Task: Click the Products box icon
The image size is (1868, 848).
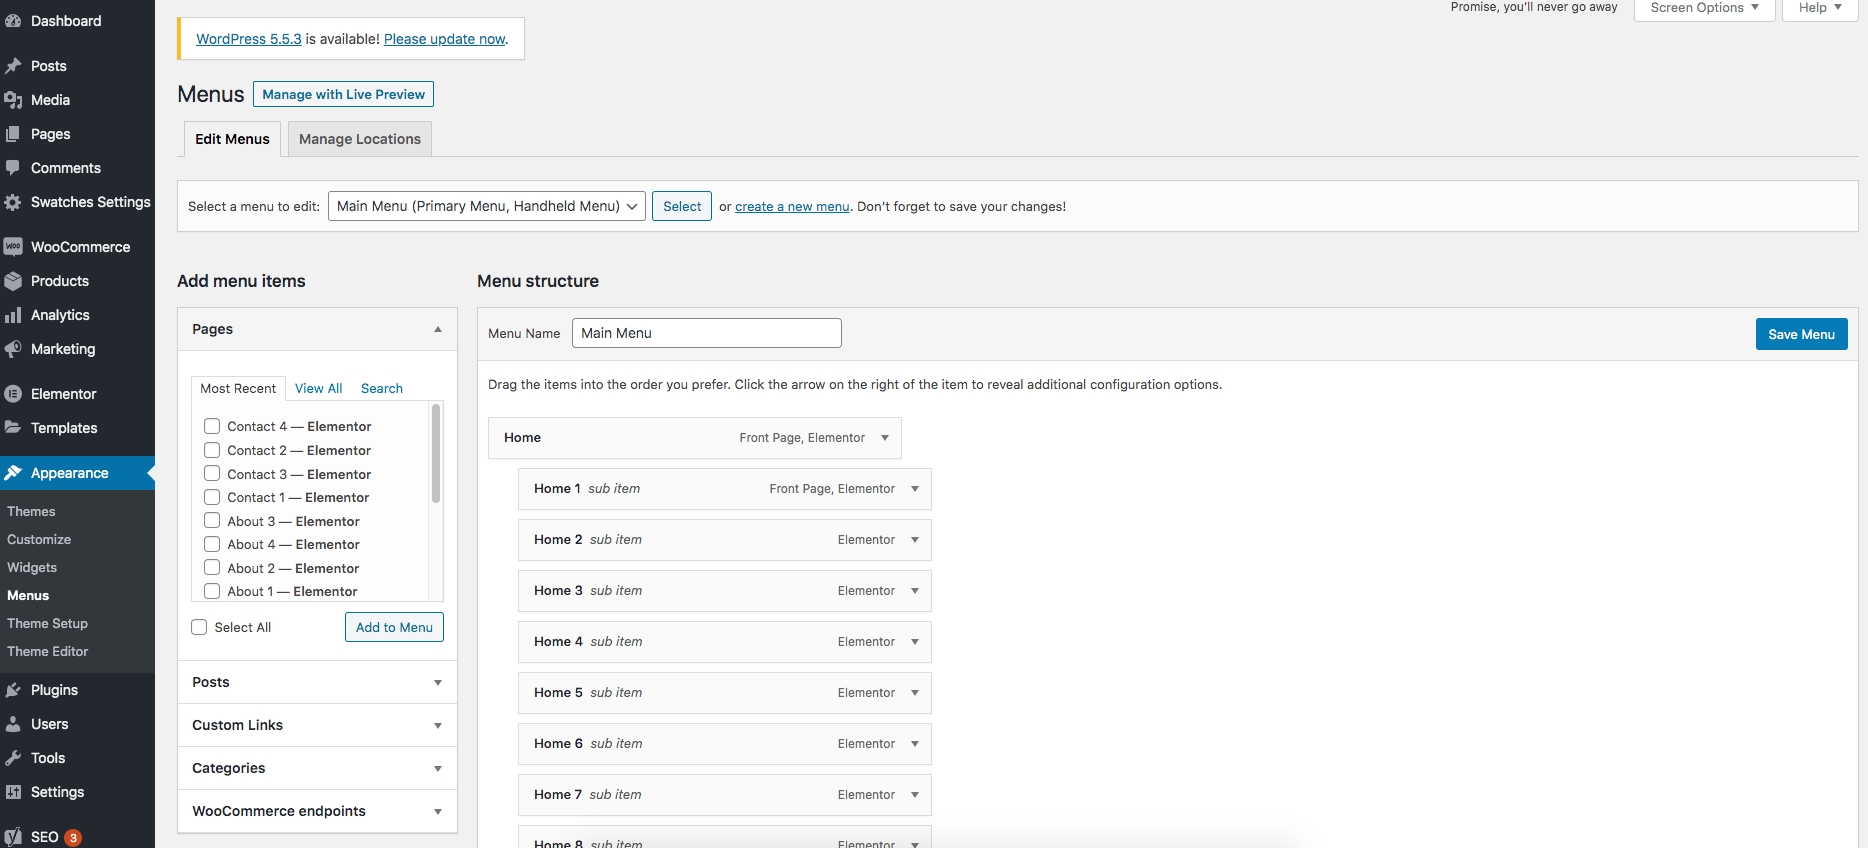Action: (13, 281)
